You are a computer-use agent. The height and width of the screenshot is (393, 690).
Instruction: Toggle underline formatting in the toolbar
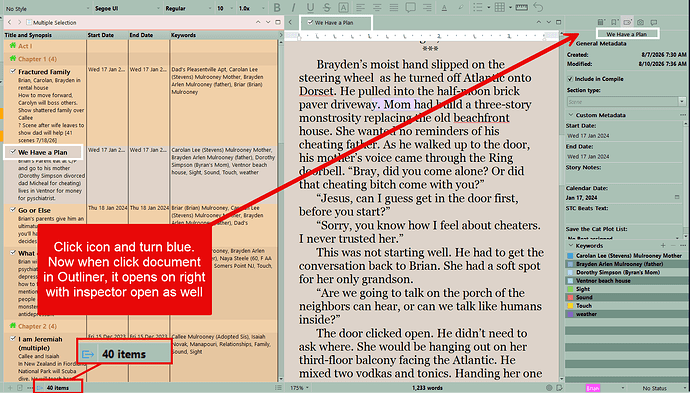click(x=310, y=7)
